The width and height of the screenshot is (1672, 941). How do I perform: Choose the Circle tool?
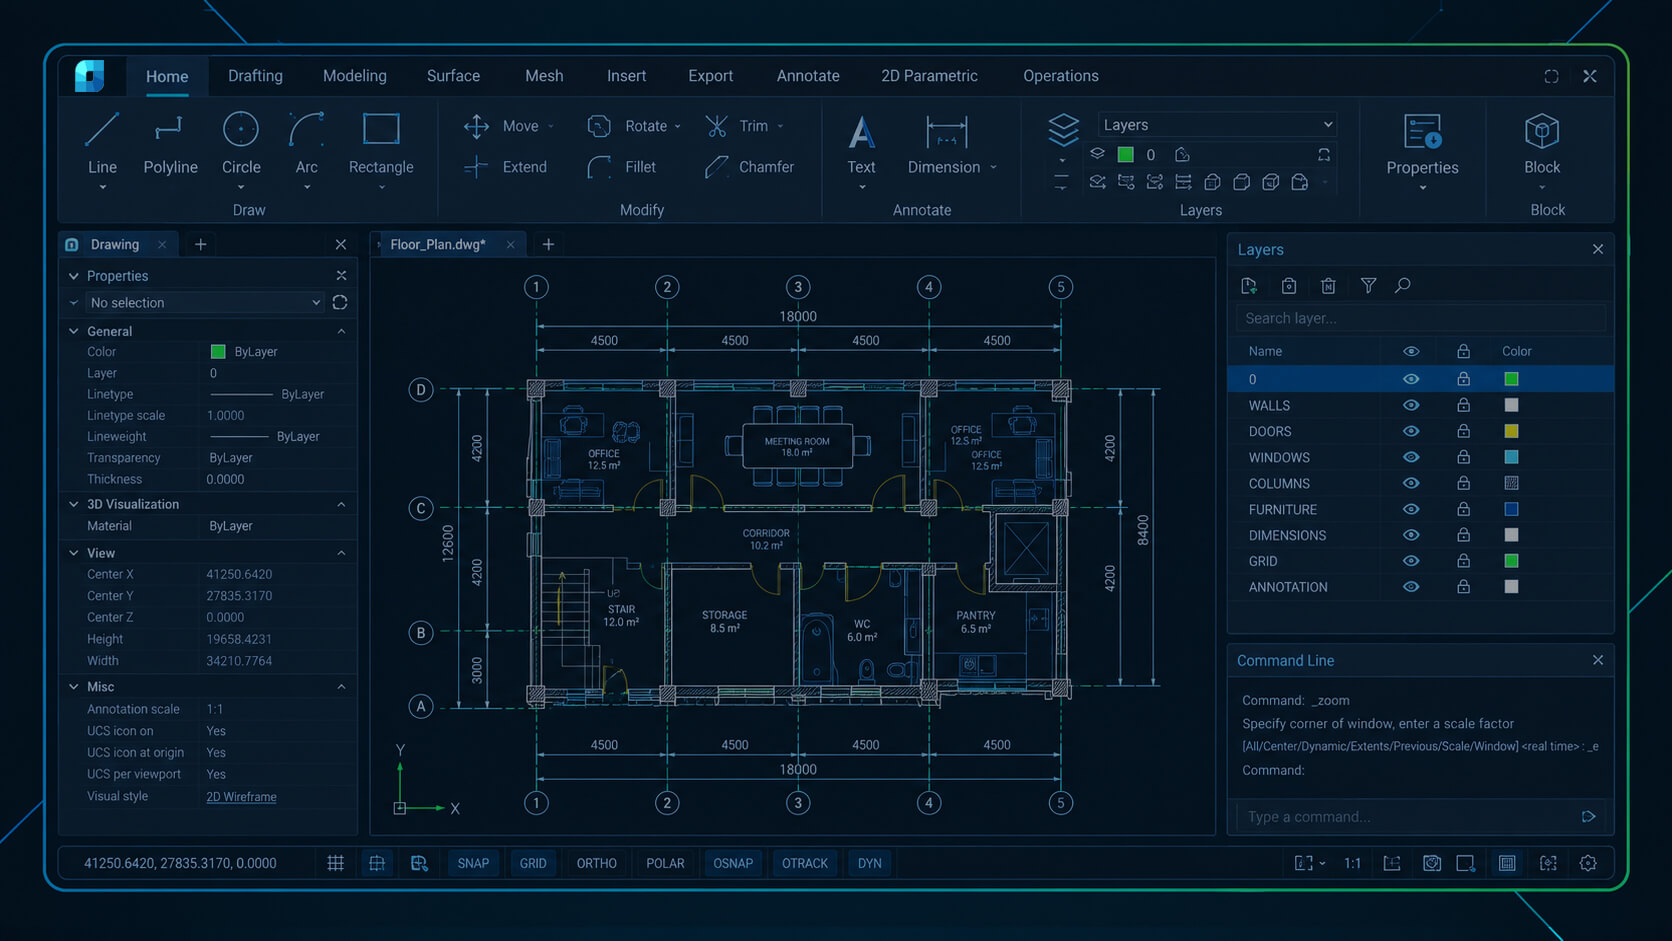click(x=241, y=146)
